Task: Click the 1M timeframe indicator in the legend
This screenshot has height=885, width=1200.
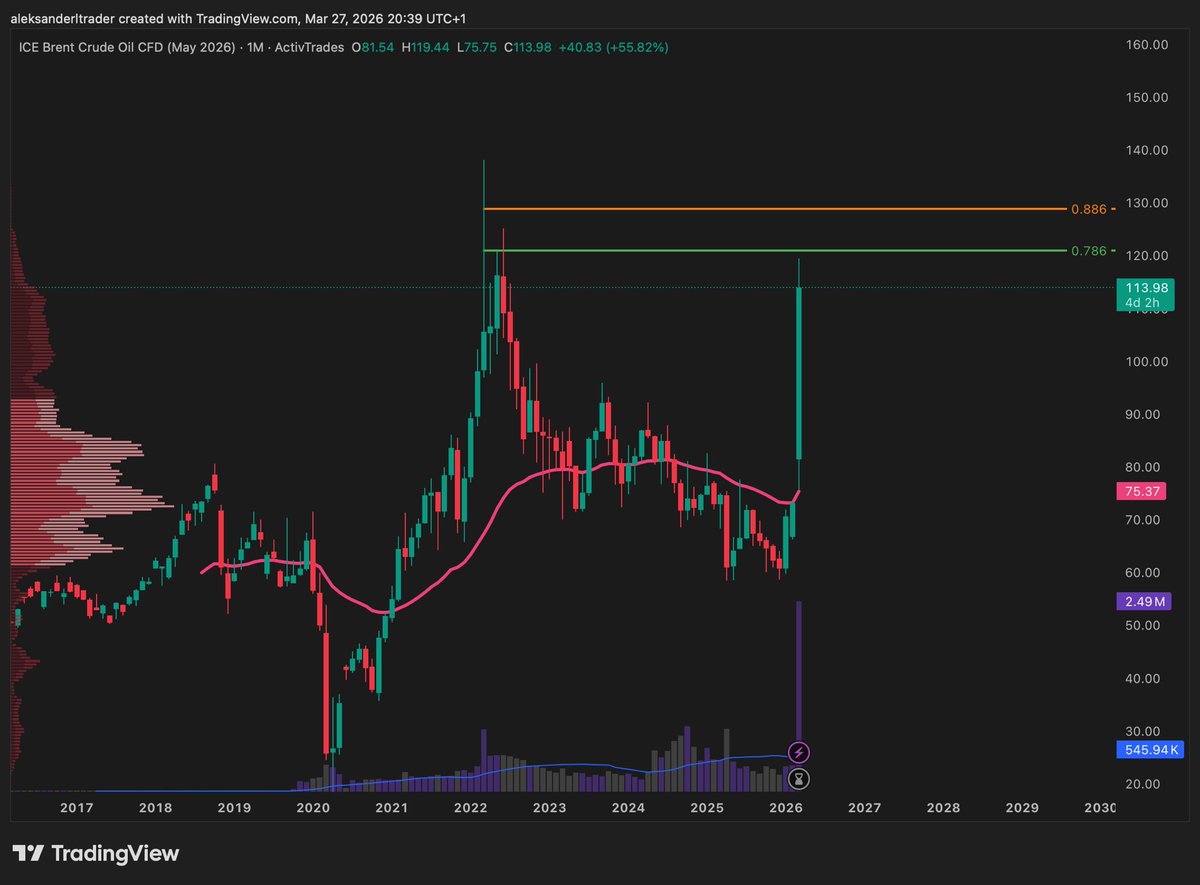Action: pyautogui.click(x=257, y=47)
